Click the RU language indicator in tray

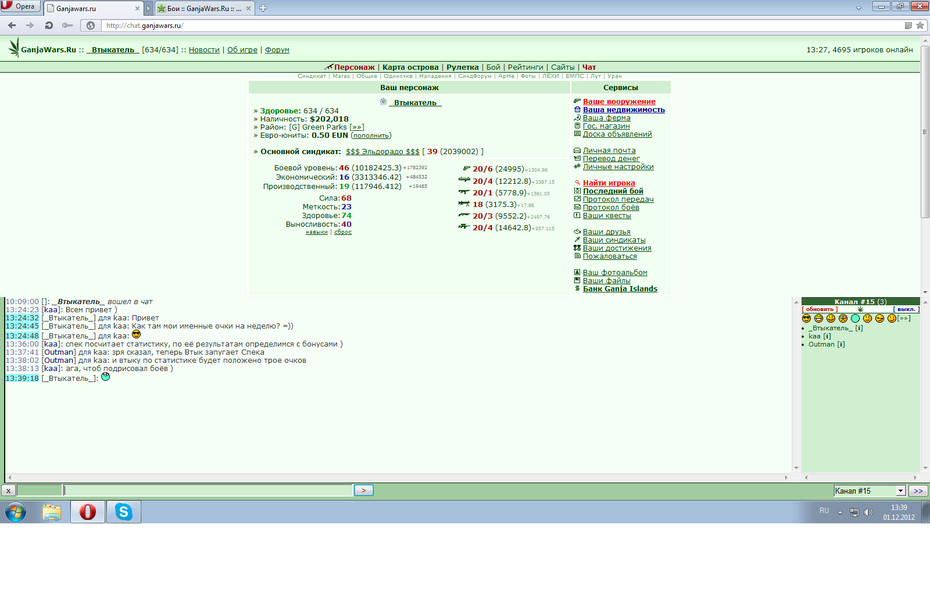click(824, 510)
